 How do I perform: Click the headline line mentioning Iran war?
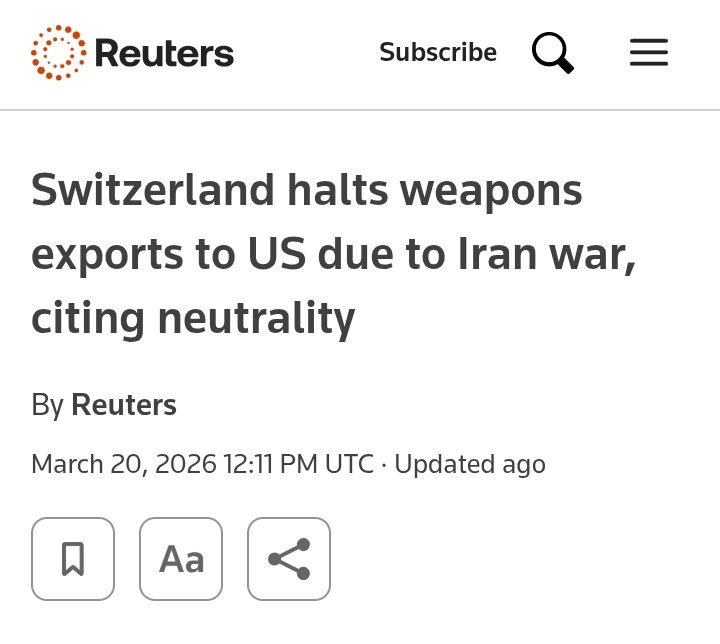click(x=334, y=254)
